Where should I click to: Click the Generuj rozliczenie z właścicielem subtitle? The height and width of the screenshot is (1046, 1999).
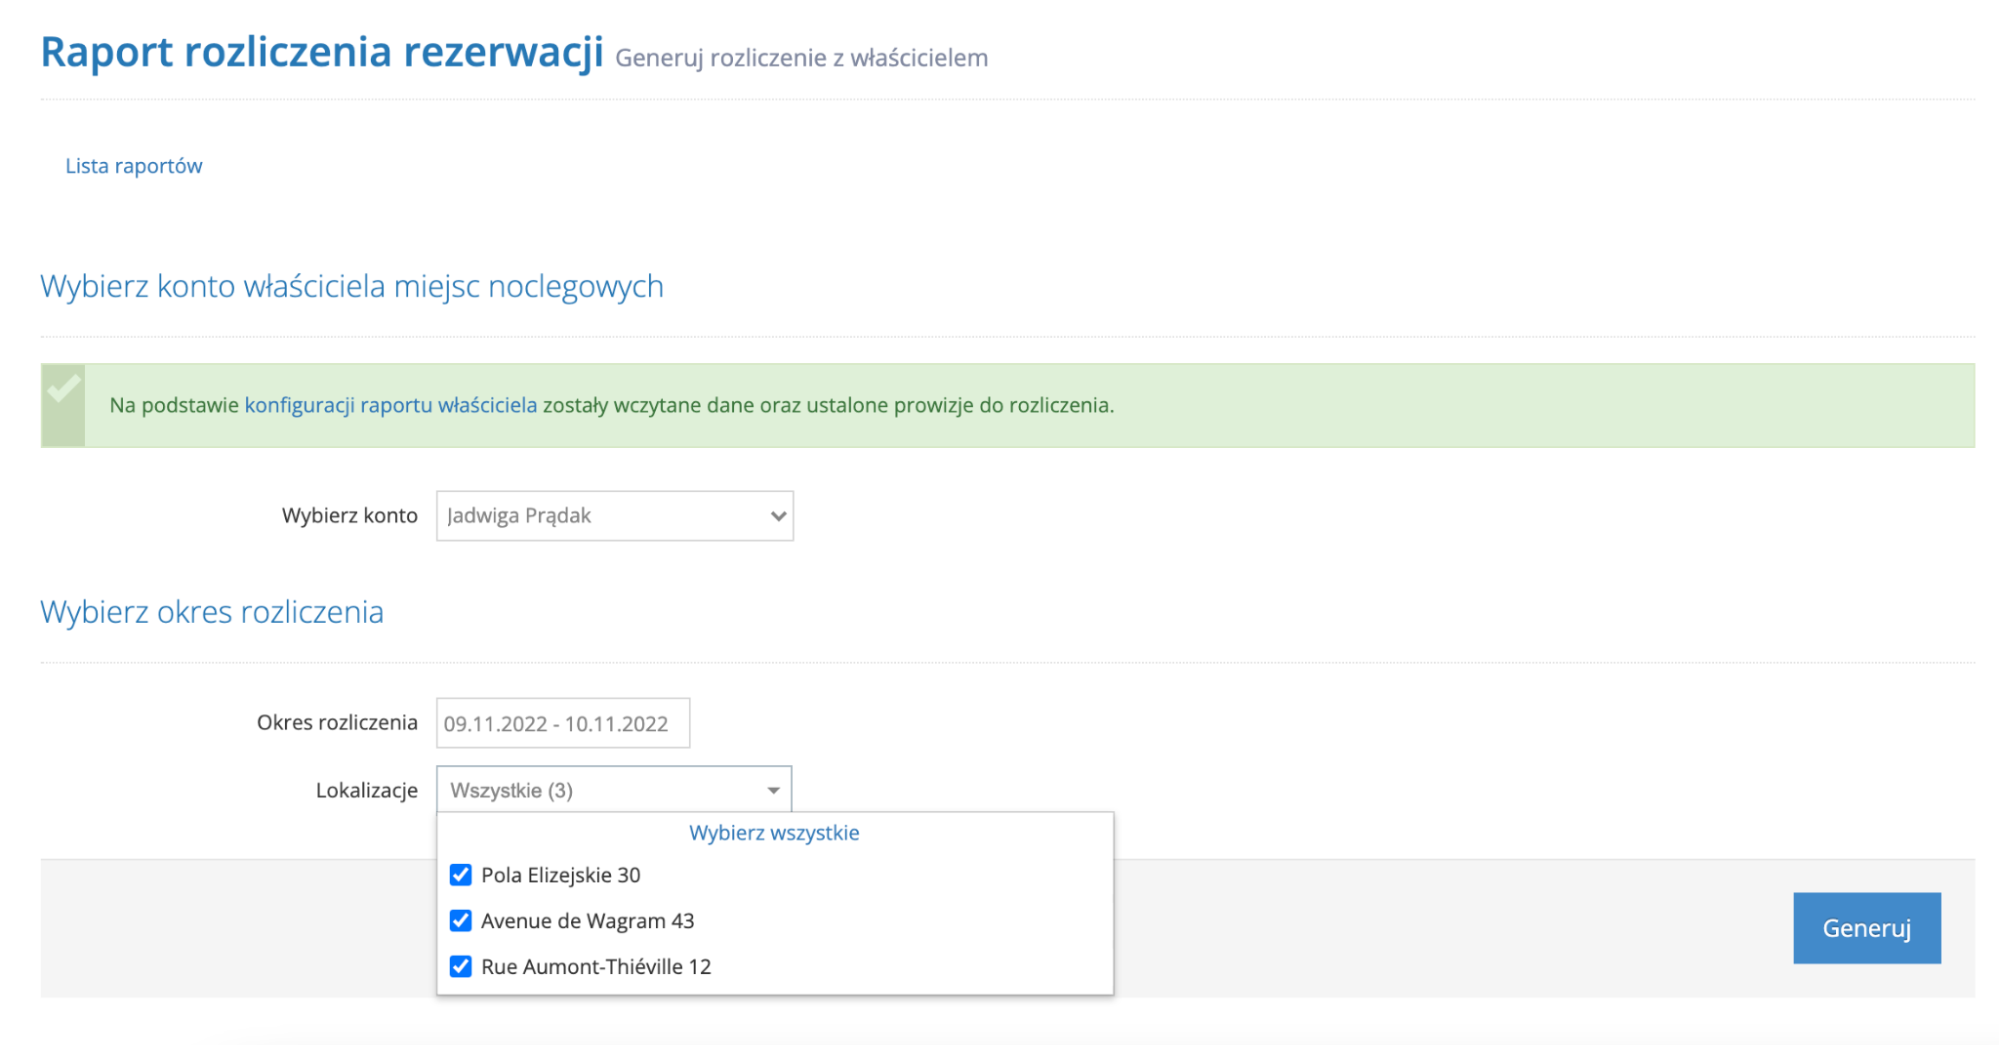[x=801, y=58]
